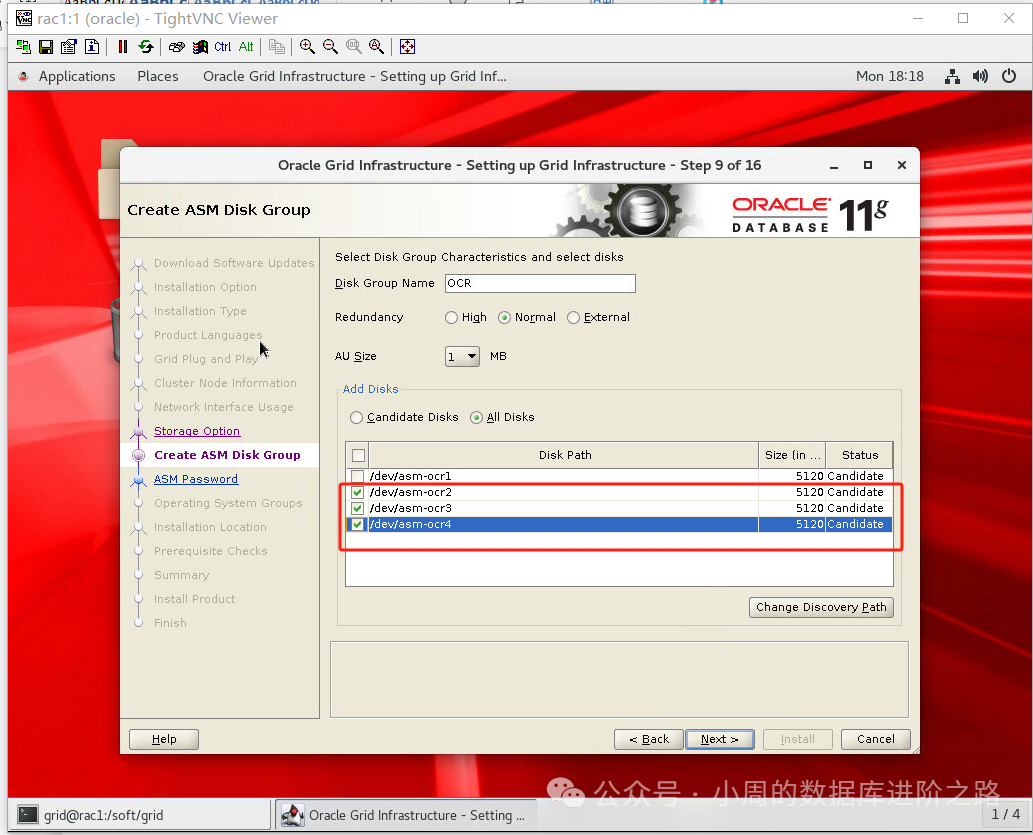This screenshot has height=835, width=1033.
Task: Check the /dev/asm-ocr1 checkbox
Action: pos(358,476)
